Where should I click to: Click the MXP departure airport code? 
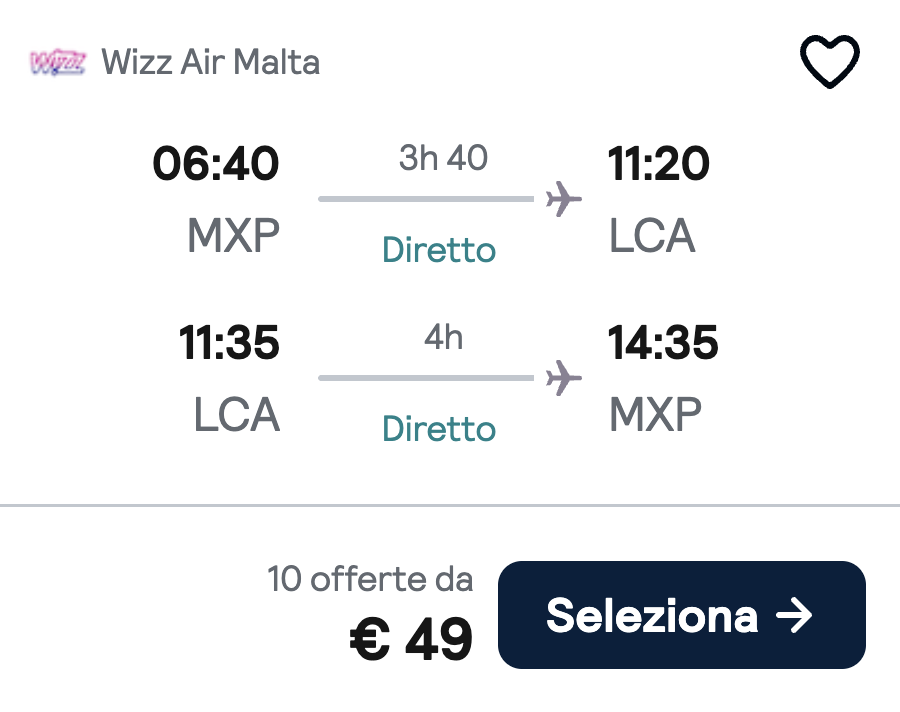pos(231,235)
